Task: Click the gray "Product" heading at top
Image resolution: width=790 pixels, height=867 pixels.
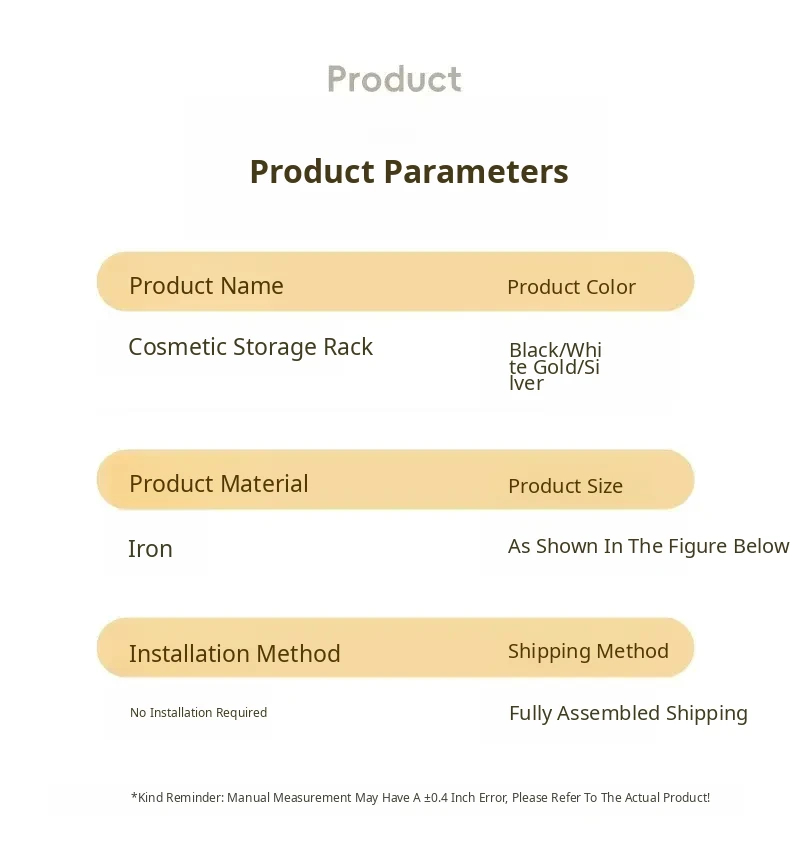Action: 394,79
